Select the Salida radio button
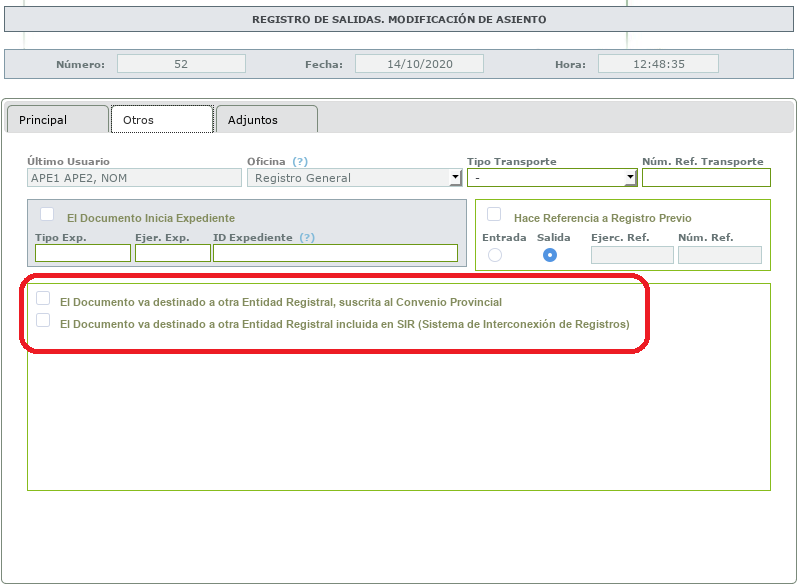 [550, 255]
